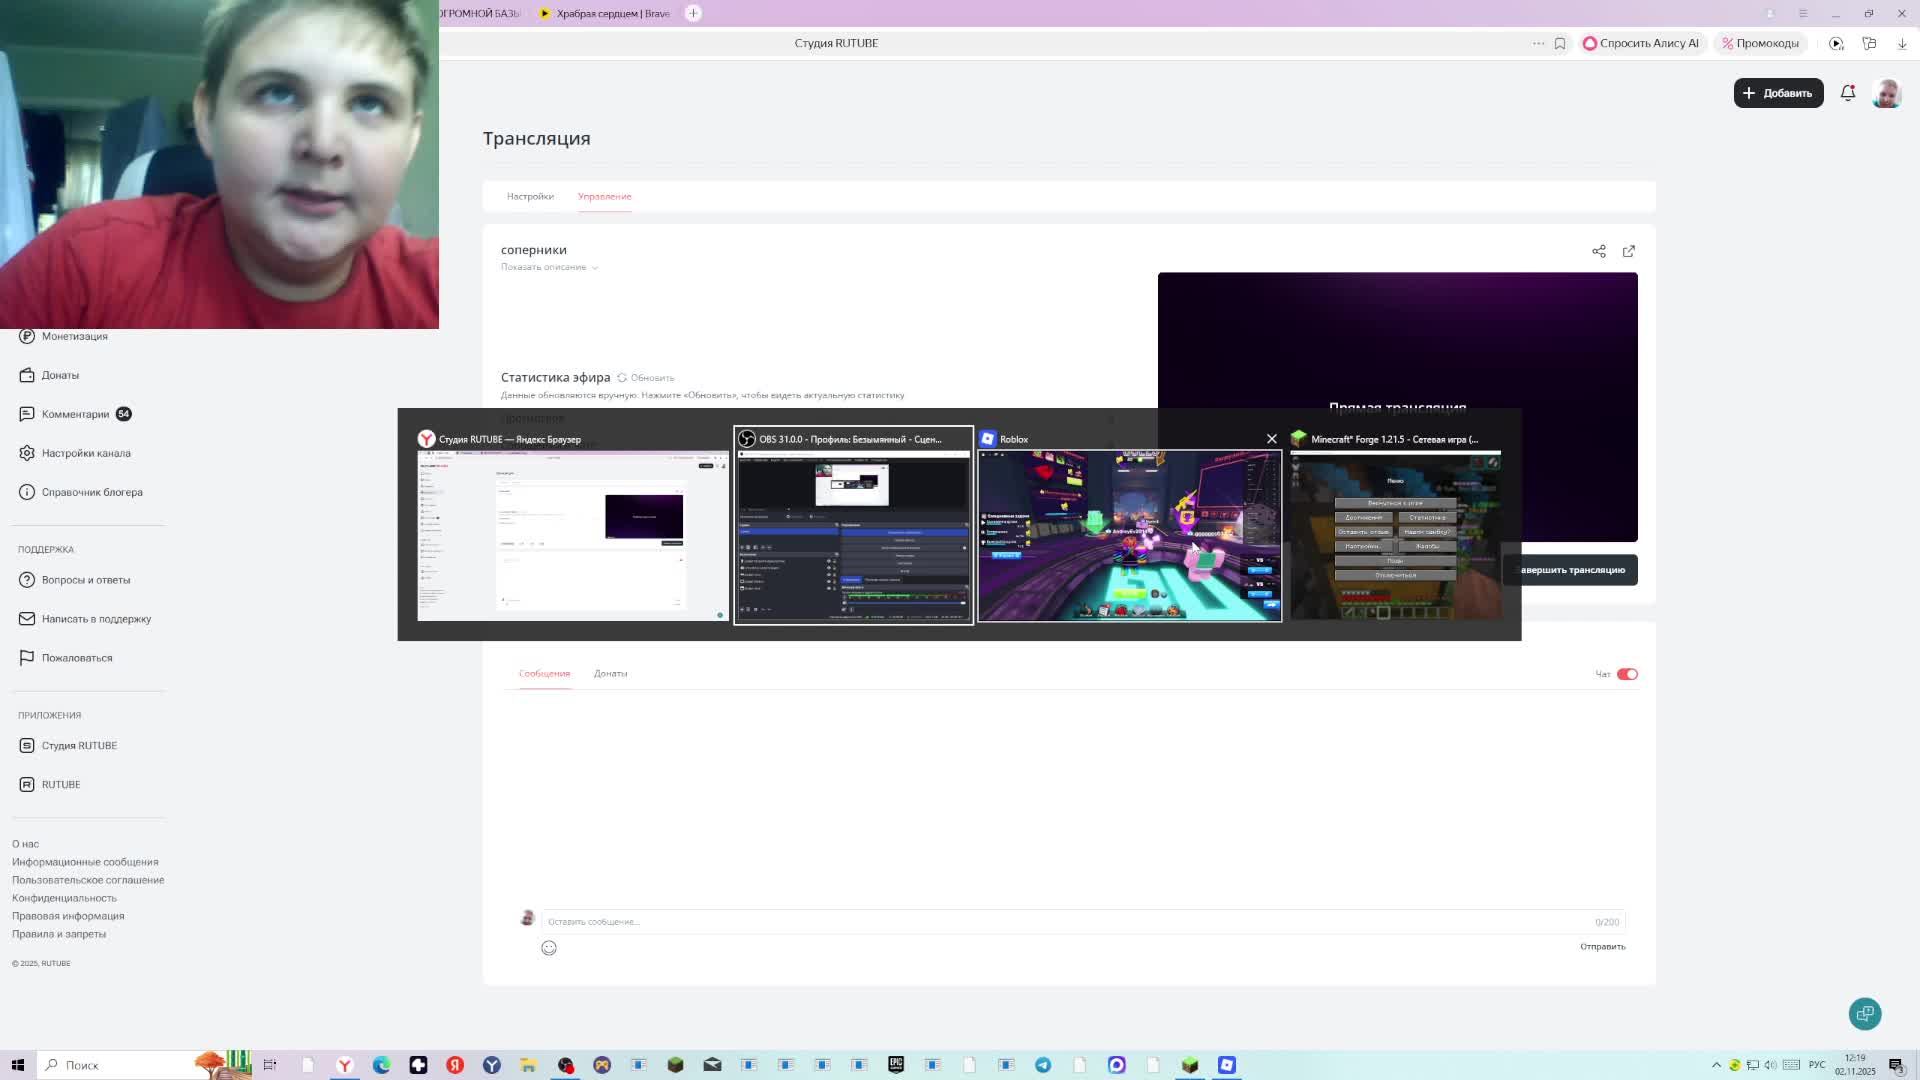Click the Отправить send link

(1602, 946)
